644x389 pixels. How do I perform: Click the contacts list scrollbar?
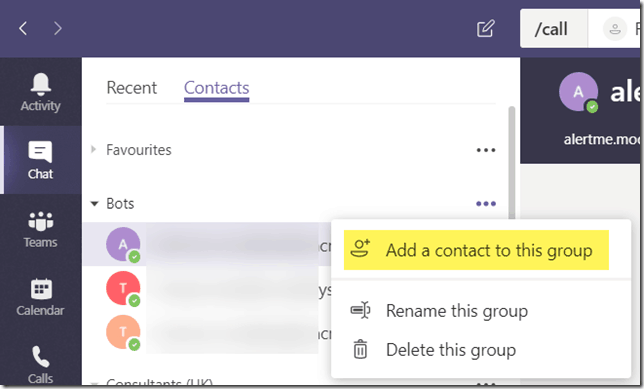pos(511,164)
